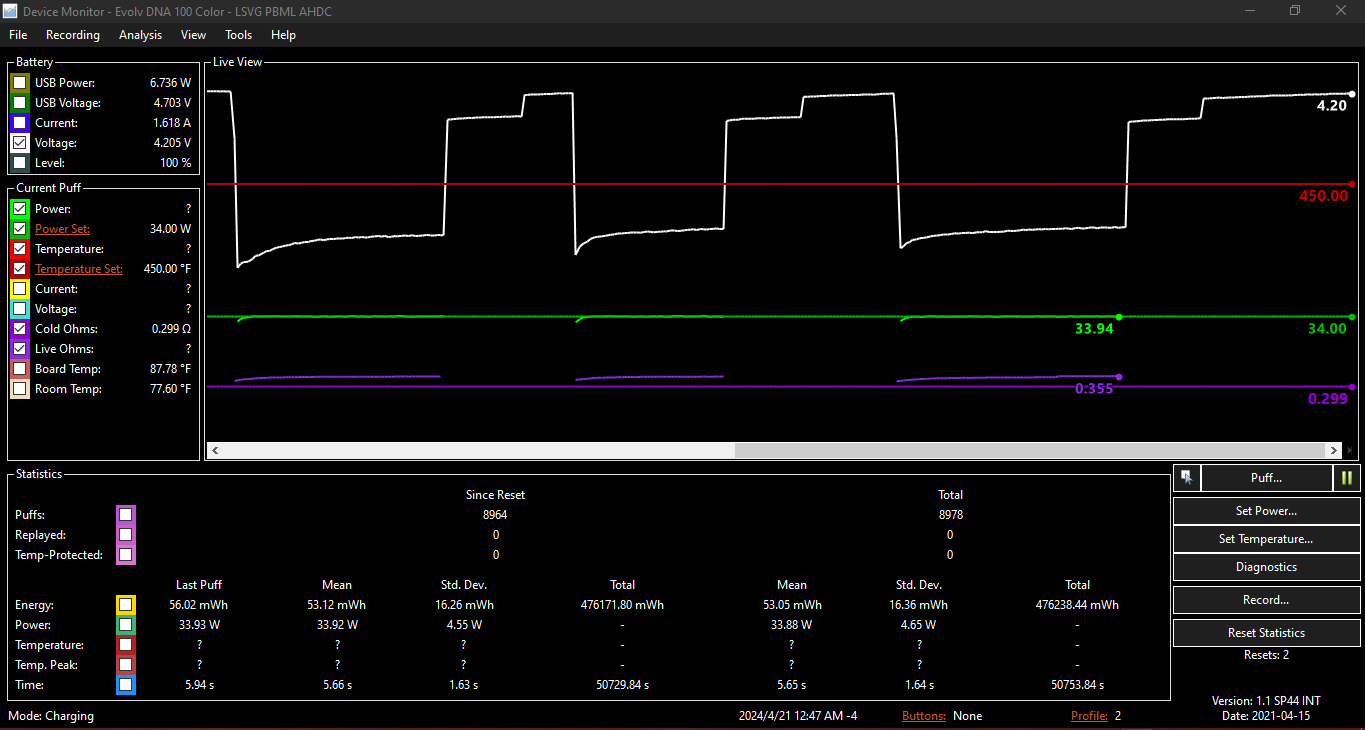The image size is (1365, 730).
Task: Click left arrow of the Live View scrollbar
Action: tap(215, 451)
